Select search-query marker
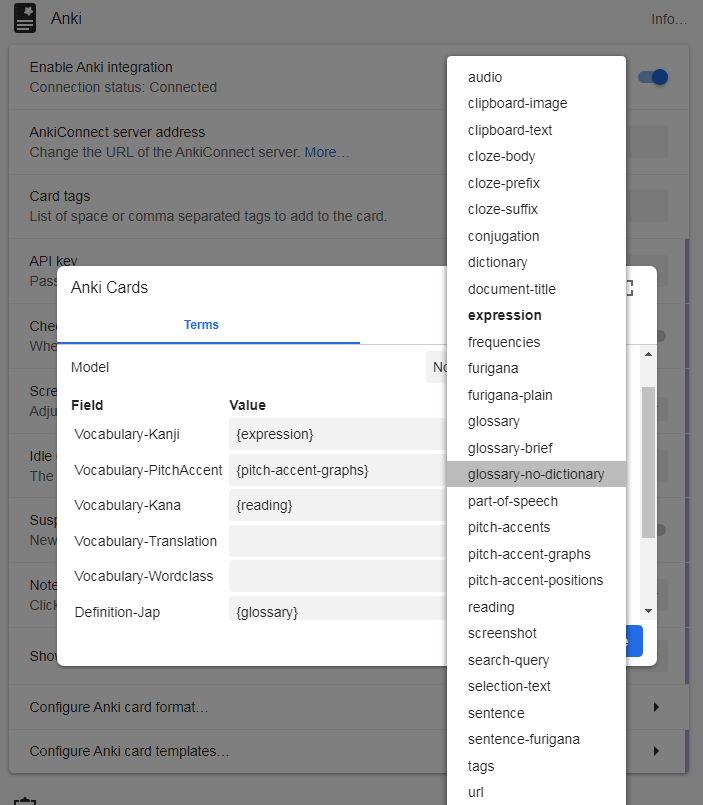 tap(536, 660)
